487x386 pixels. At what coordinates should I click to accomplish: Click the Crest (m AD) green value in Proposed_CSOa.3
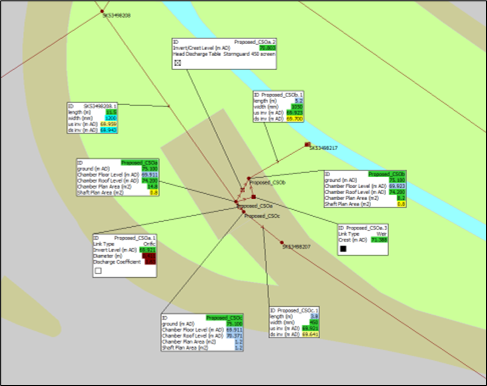pyautogui.click(x=379, y=240)
